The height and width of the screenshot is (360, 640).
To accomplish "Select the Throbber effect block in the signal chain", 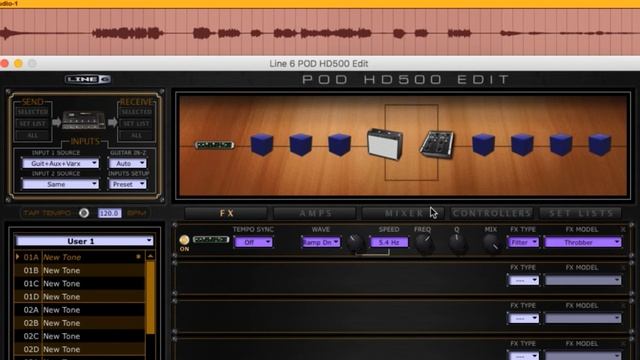I will [215, 145].
